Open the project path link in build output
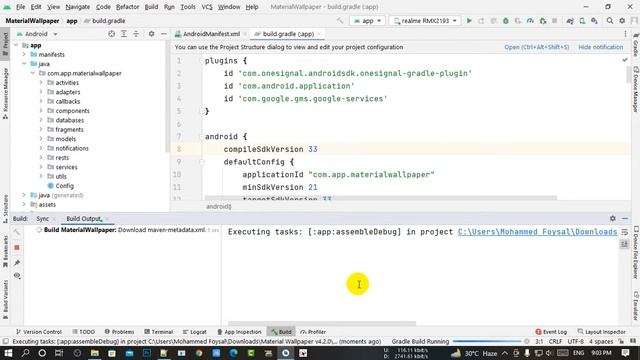Screen dimensions: 640x360 pos(537,232)
